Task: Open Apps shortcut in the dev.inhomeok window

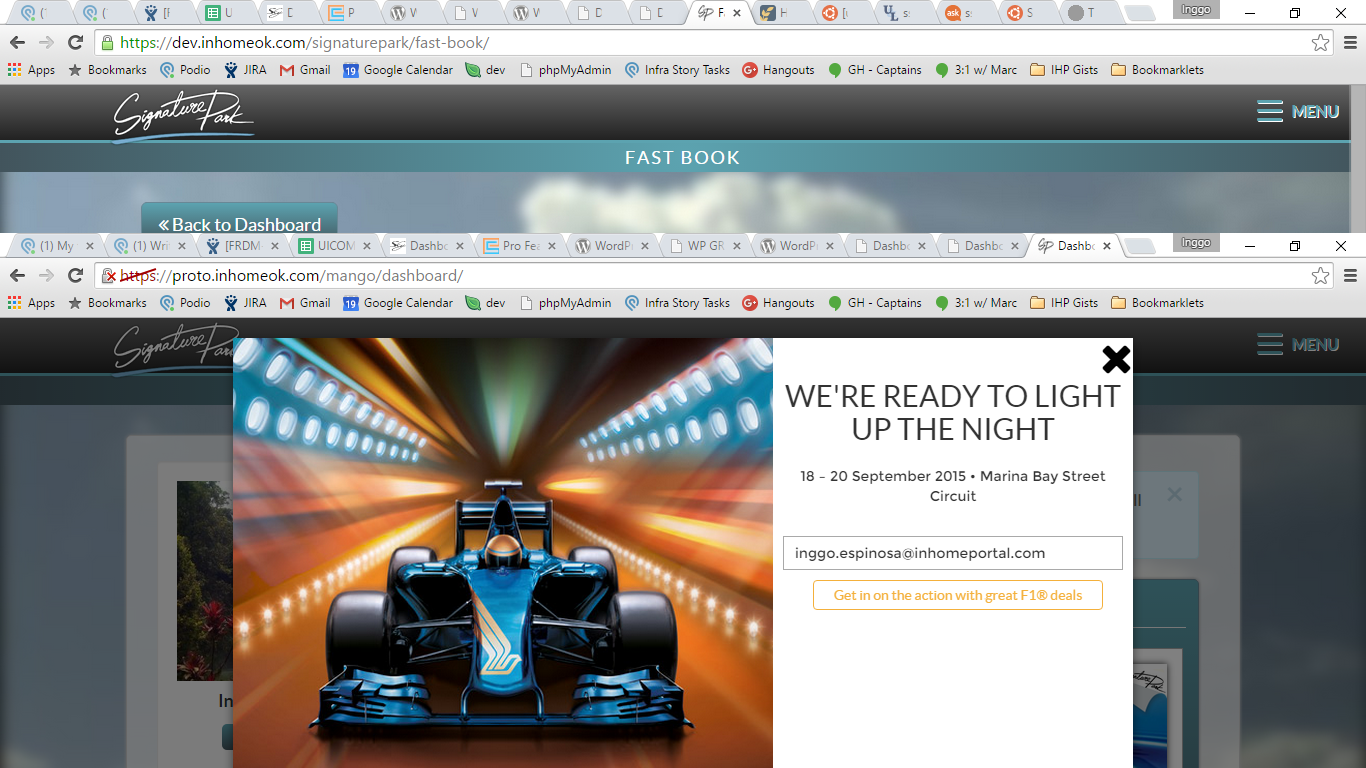Action: [32, 70]
